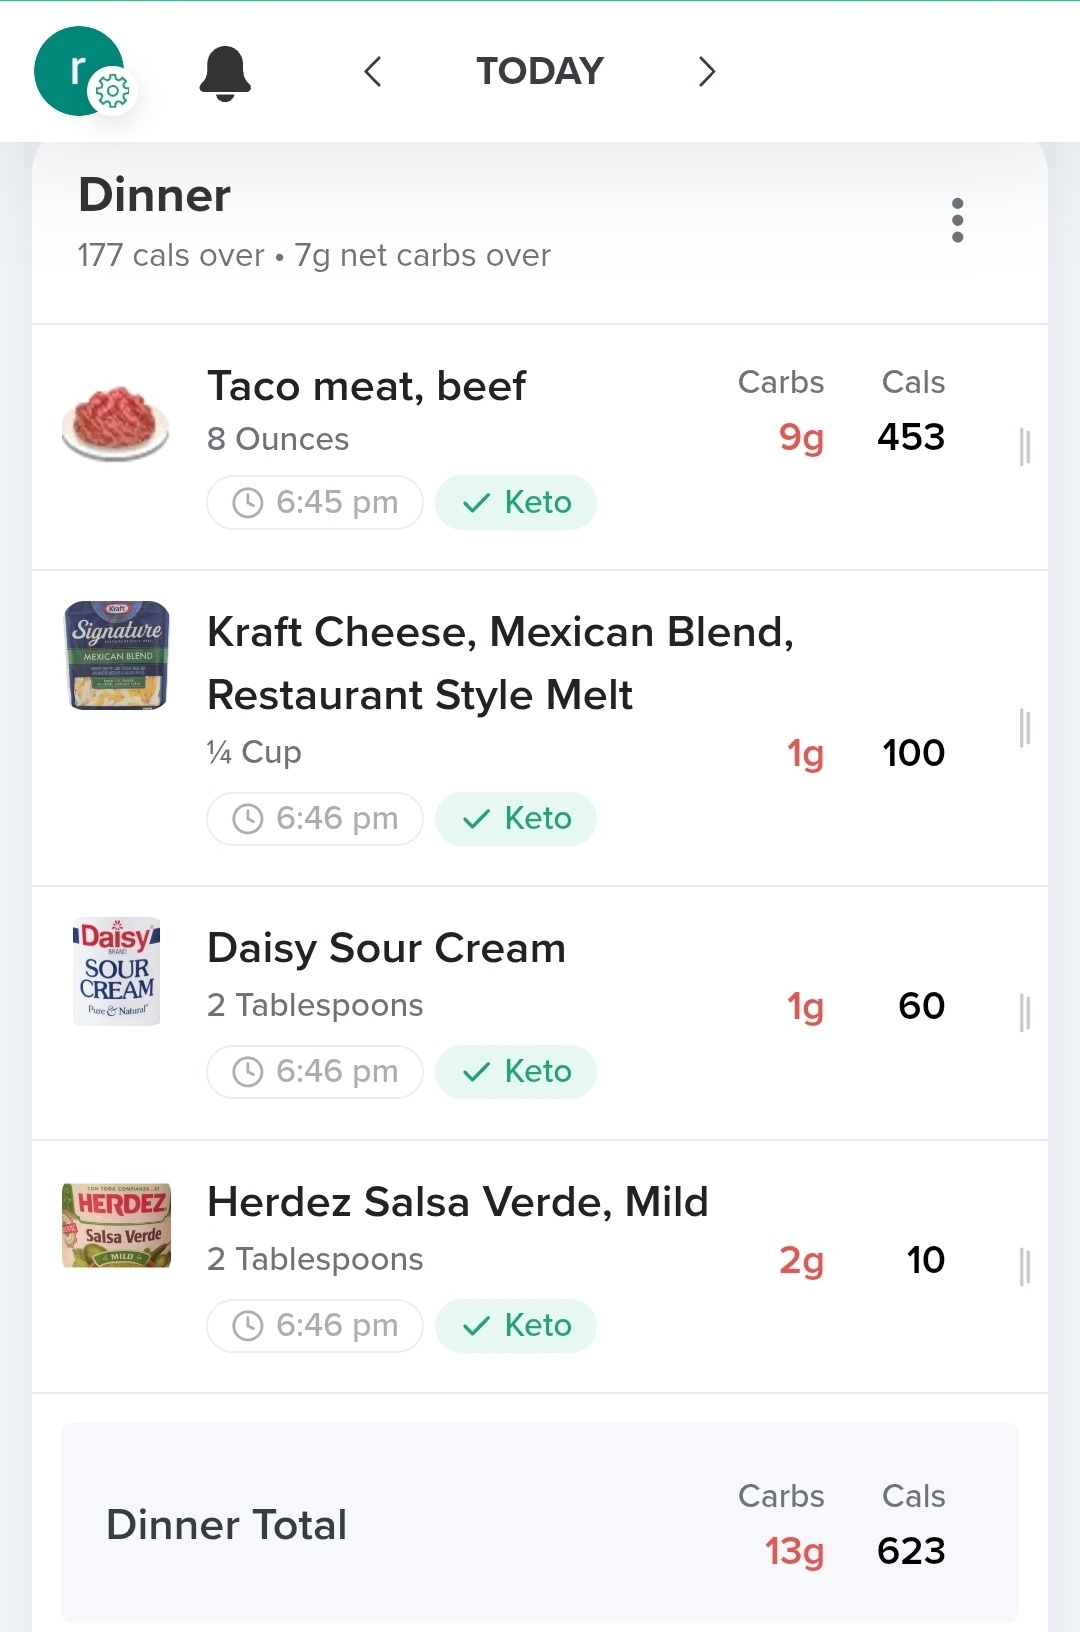Image resolution: width=1080 pixels, height=1632 pixels.
Task: Edit the 6:45 pm time on Taco meat
Action: coord(315,502)
